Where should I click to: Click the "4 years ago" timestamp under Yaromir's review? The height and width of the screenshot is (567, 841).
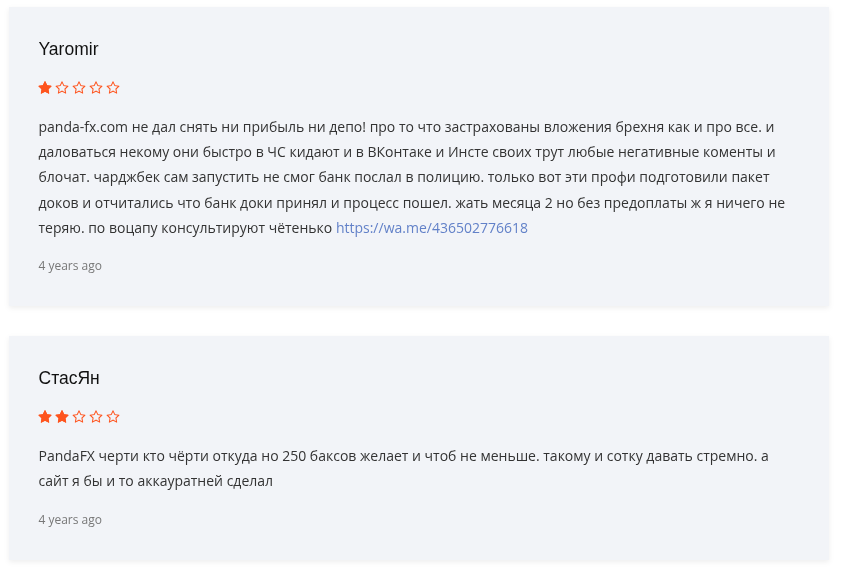point(70,266)
